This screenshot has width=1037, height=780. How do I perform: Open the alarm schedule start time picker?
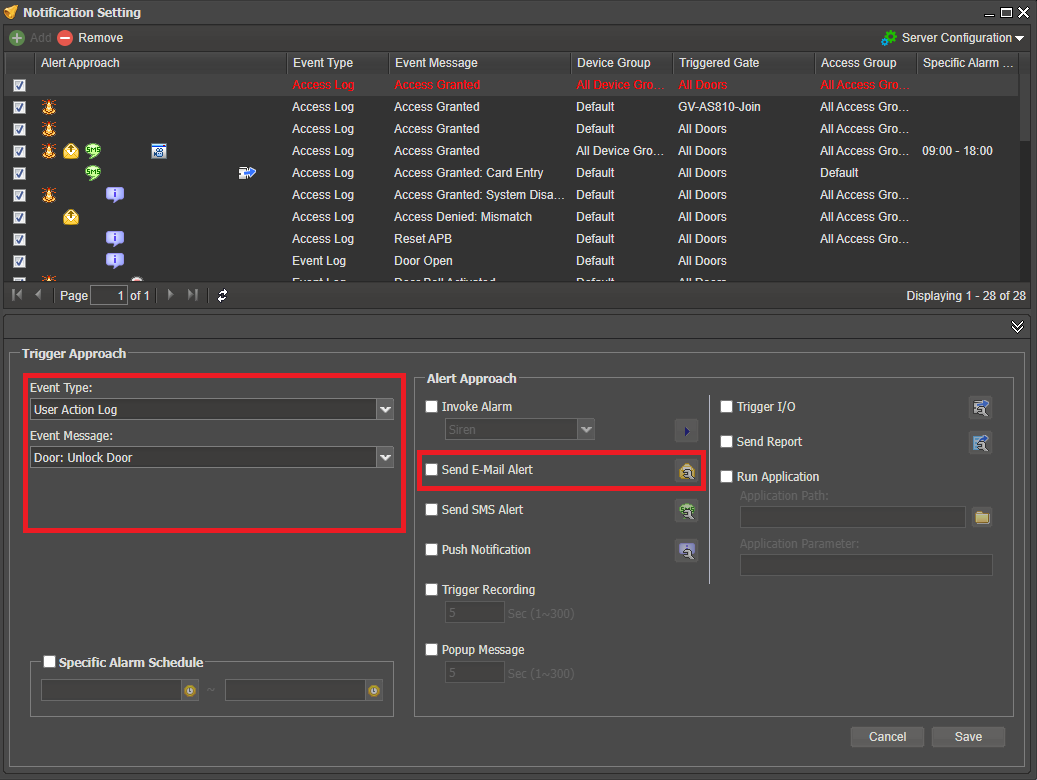point(190,691)
